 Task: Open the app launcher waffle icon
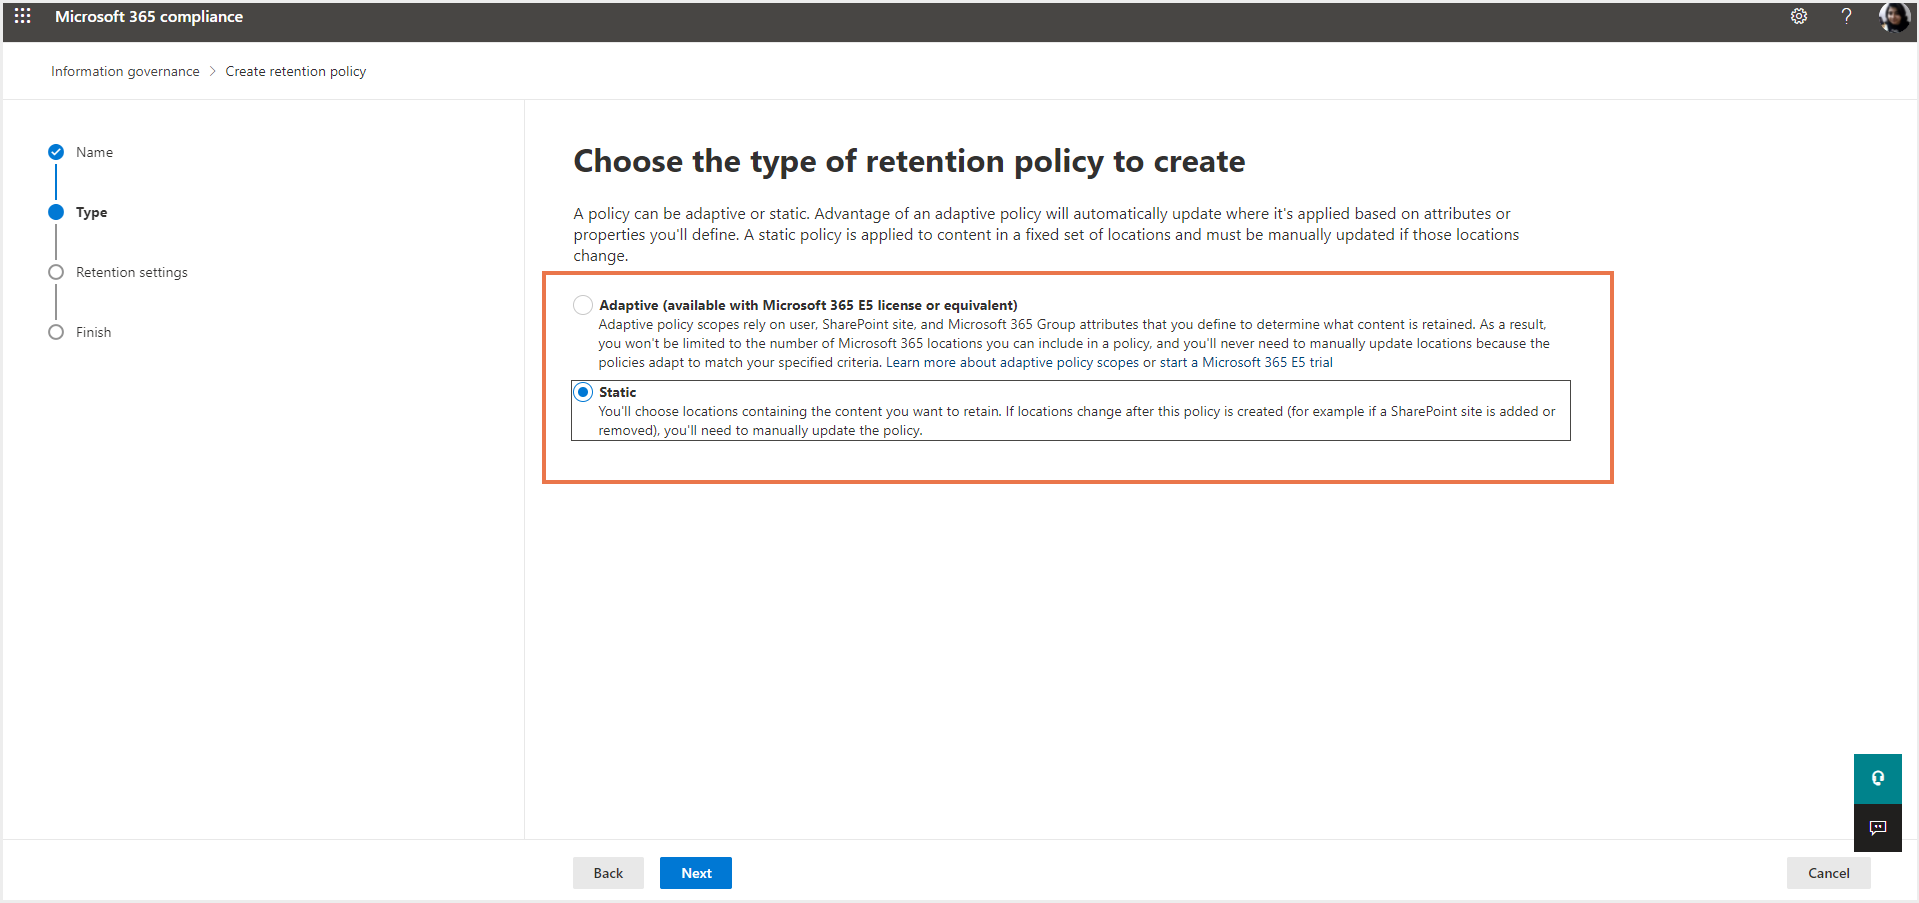point(23,17)
